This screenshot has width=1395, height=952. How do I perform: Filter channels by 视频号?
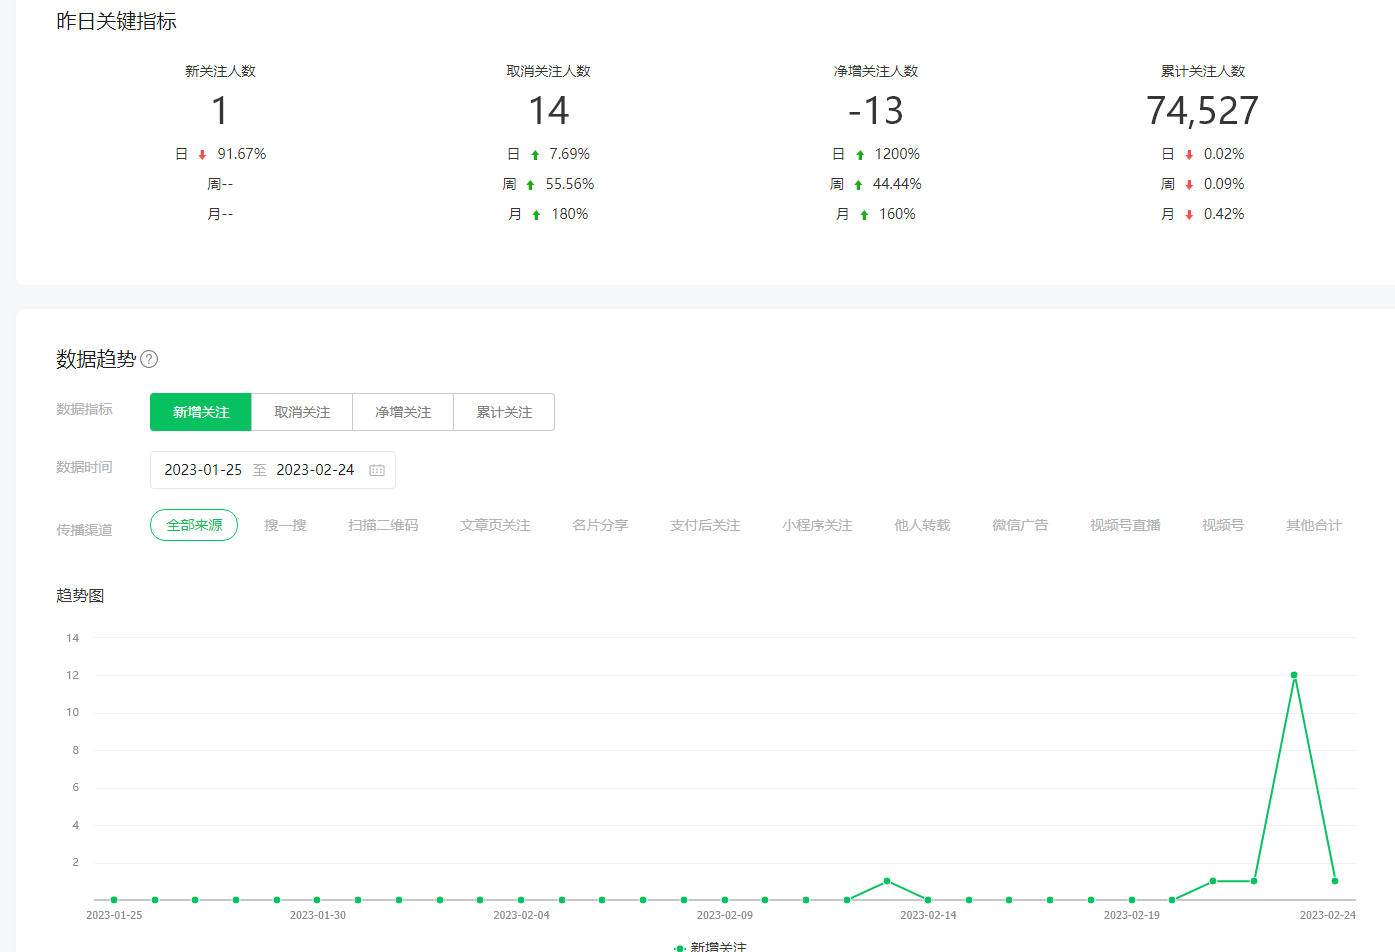coord(1223,525)
